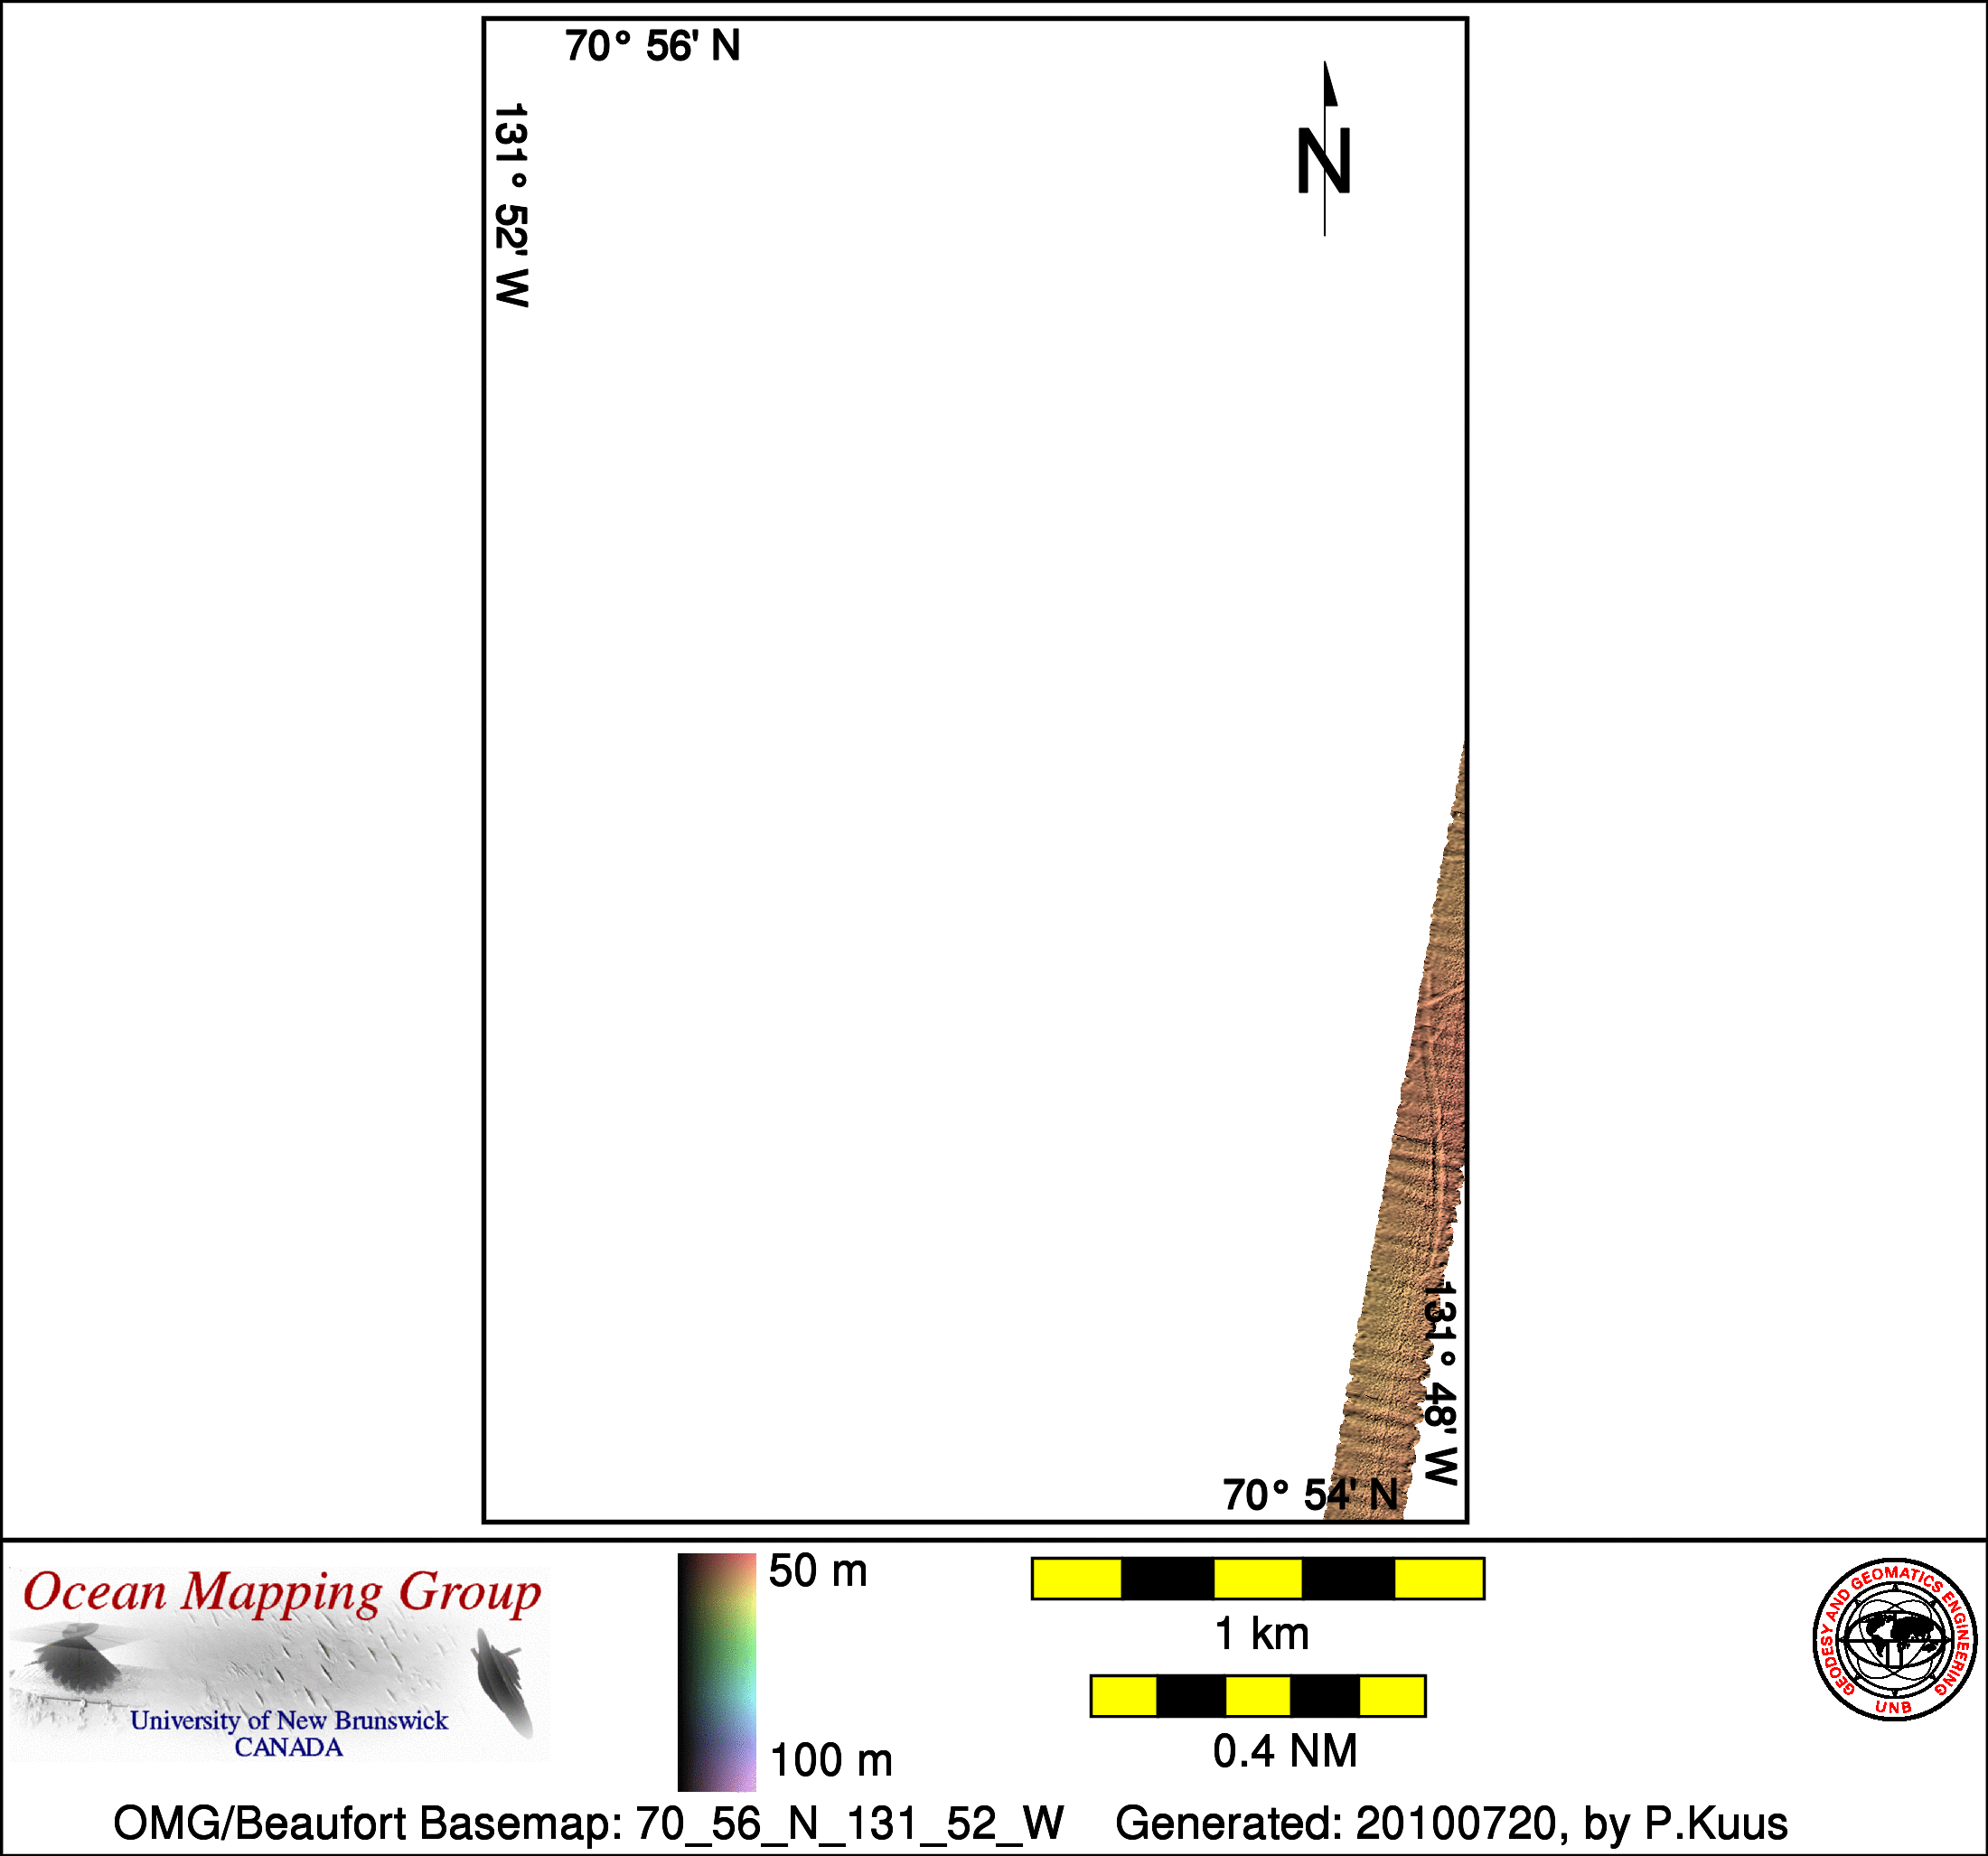This screenshot has width=1988, height=1856.
Task: Click the 131° 52' W longitude label
Action: click(x=511, y=205)
